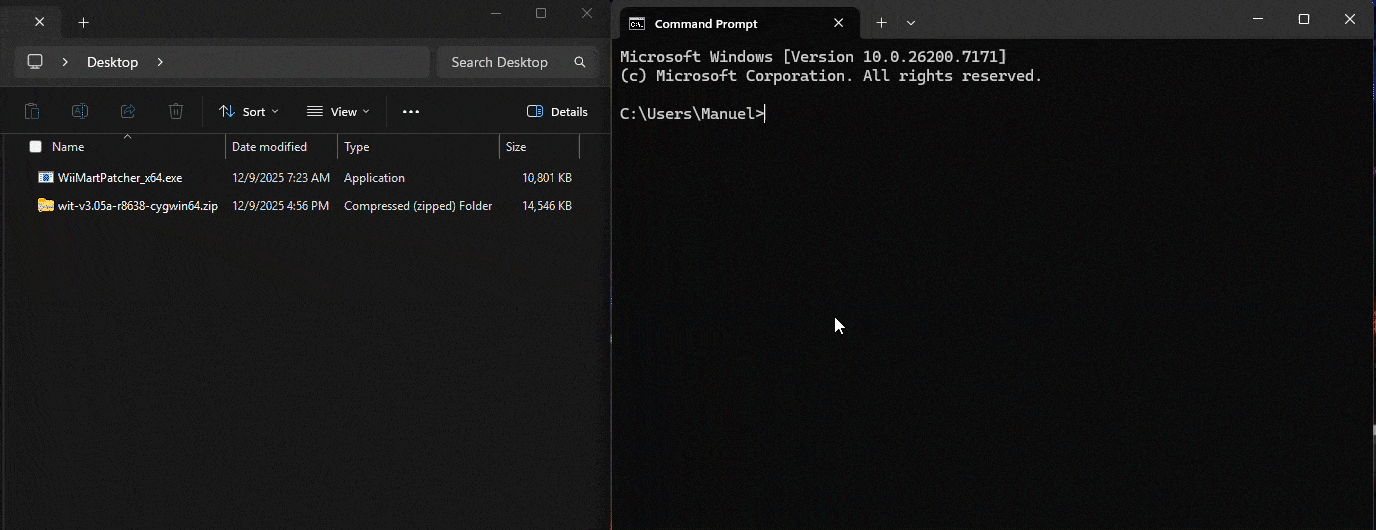Toggle the Details pane button
The width and height of the screenshot is (1376, 530).
(x=557, y=112)
